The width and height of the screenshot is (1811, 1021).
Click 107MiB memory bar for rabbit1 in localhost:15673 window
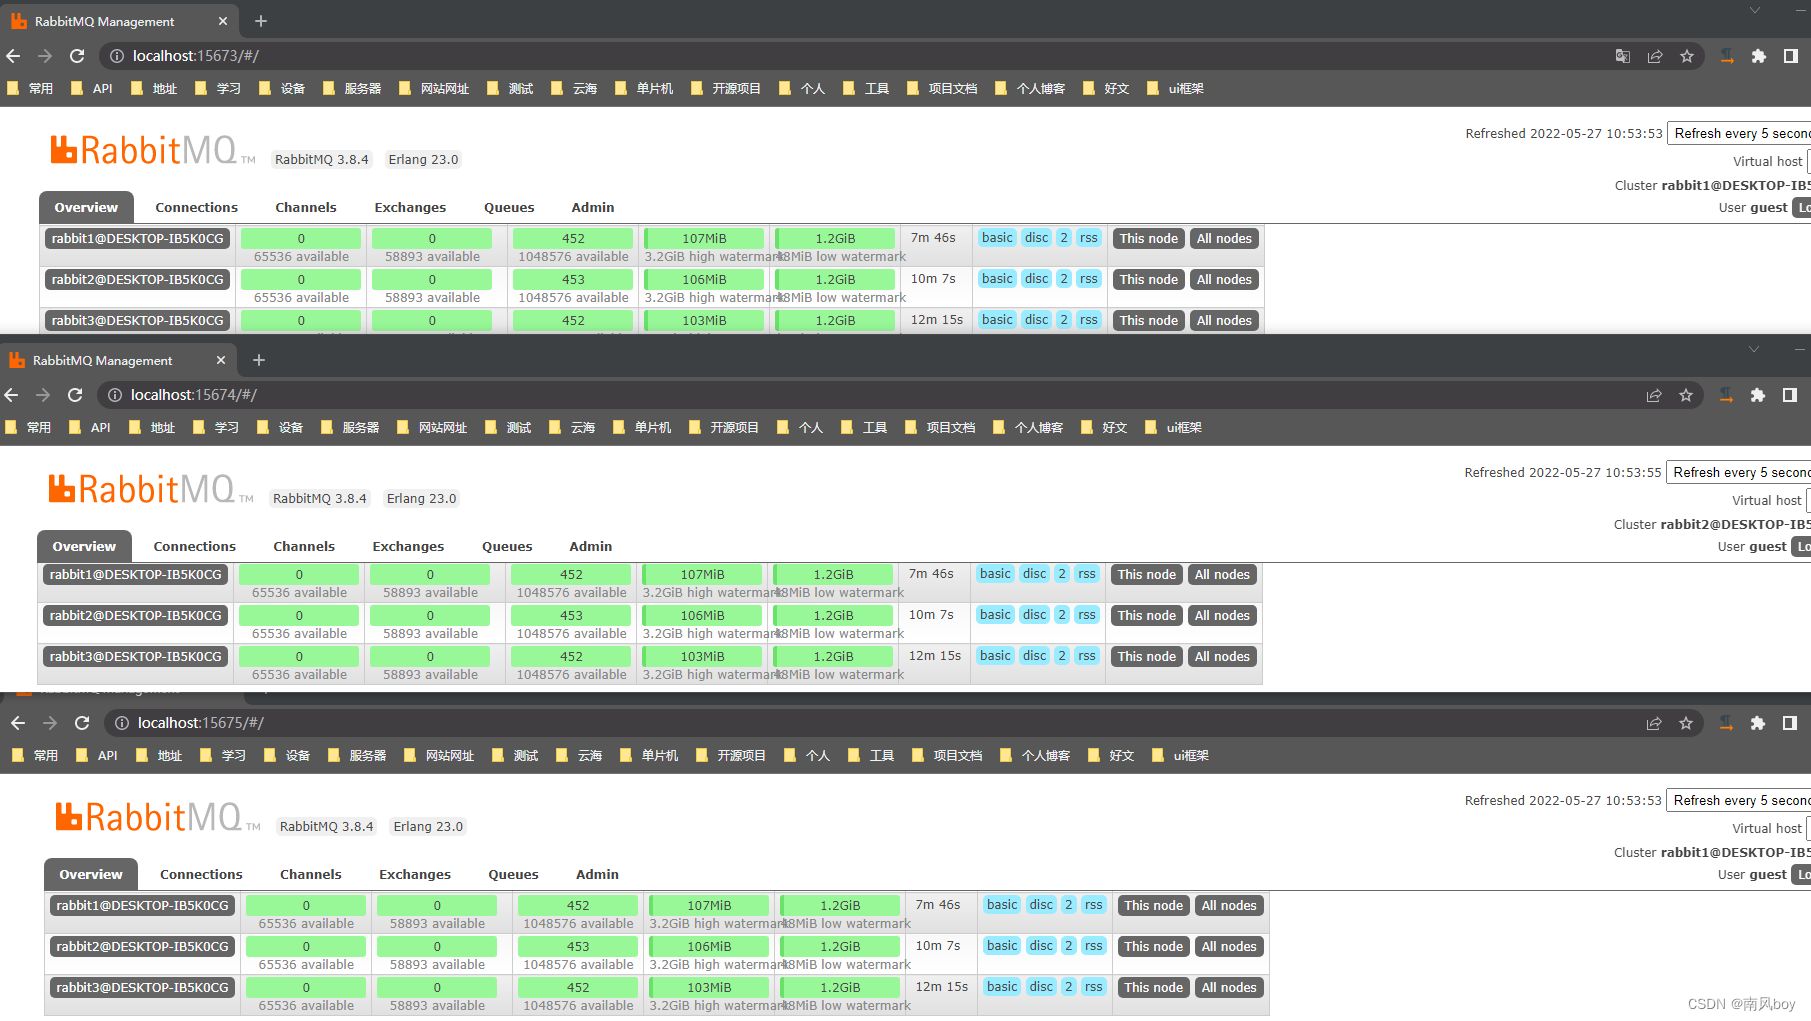point(705,239)
